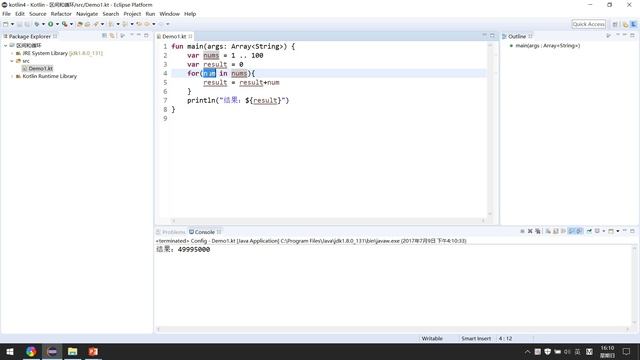This screenshot has height=360, width=640.
Task: Open the Open Console dropdown arrow
Action: [x=618, y=231]
